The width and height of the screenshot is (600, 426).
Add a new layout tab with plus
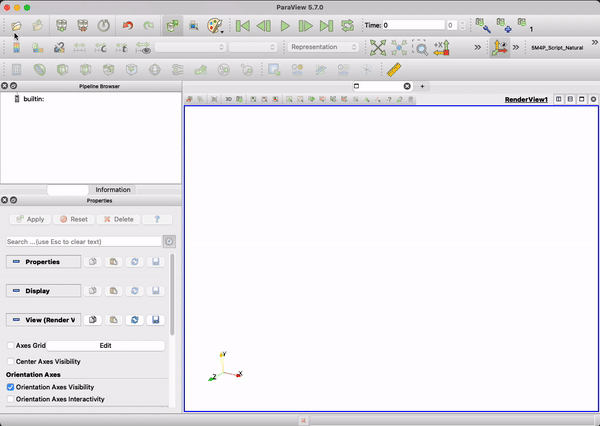tap(422, 87)
